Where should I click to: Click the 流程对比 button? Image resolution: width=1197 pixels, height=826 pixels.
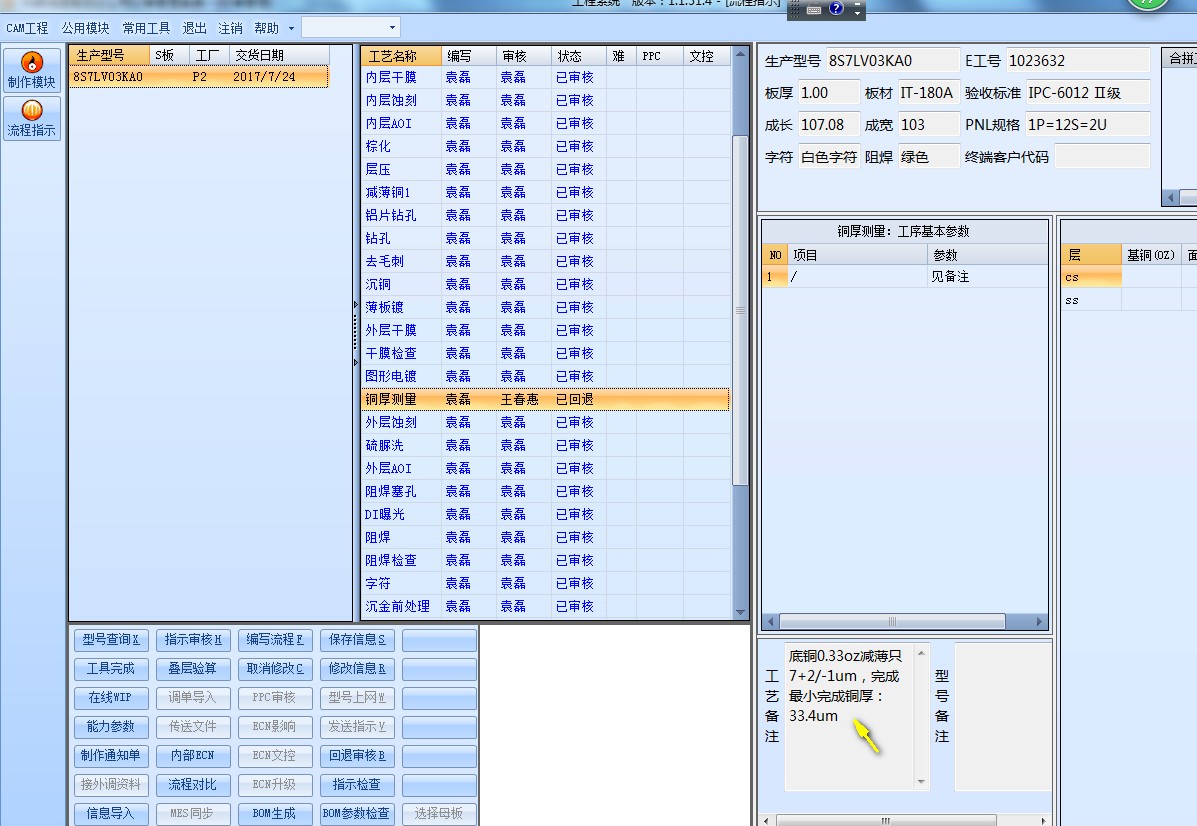click(x=193, y=785)
